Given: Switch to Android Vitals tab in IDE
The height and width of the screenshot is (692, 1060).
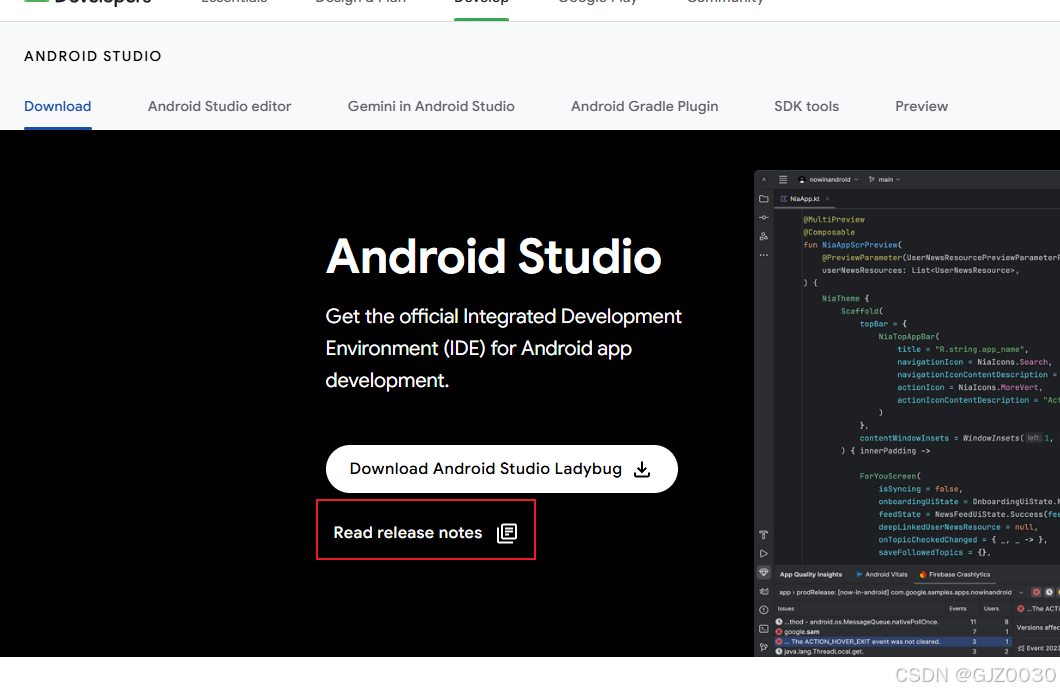Looking at the screenshot, I should click(882, 574).
